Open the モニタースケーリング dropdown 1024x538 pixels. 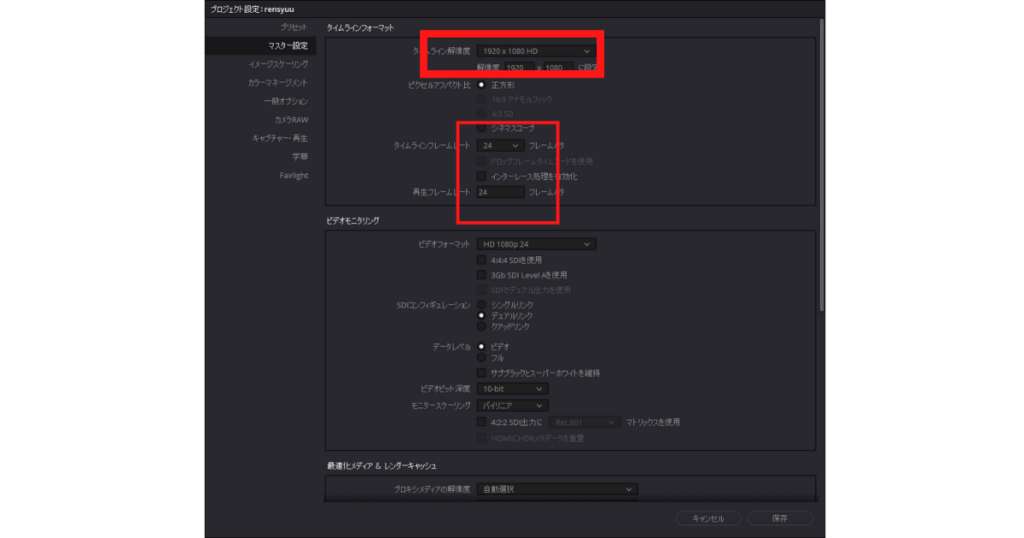click(511, 405)
